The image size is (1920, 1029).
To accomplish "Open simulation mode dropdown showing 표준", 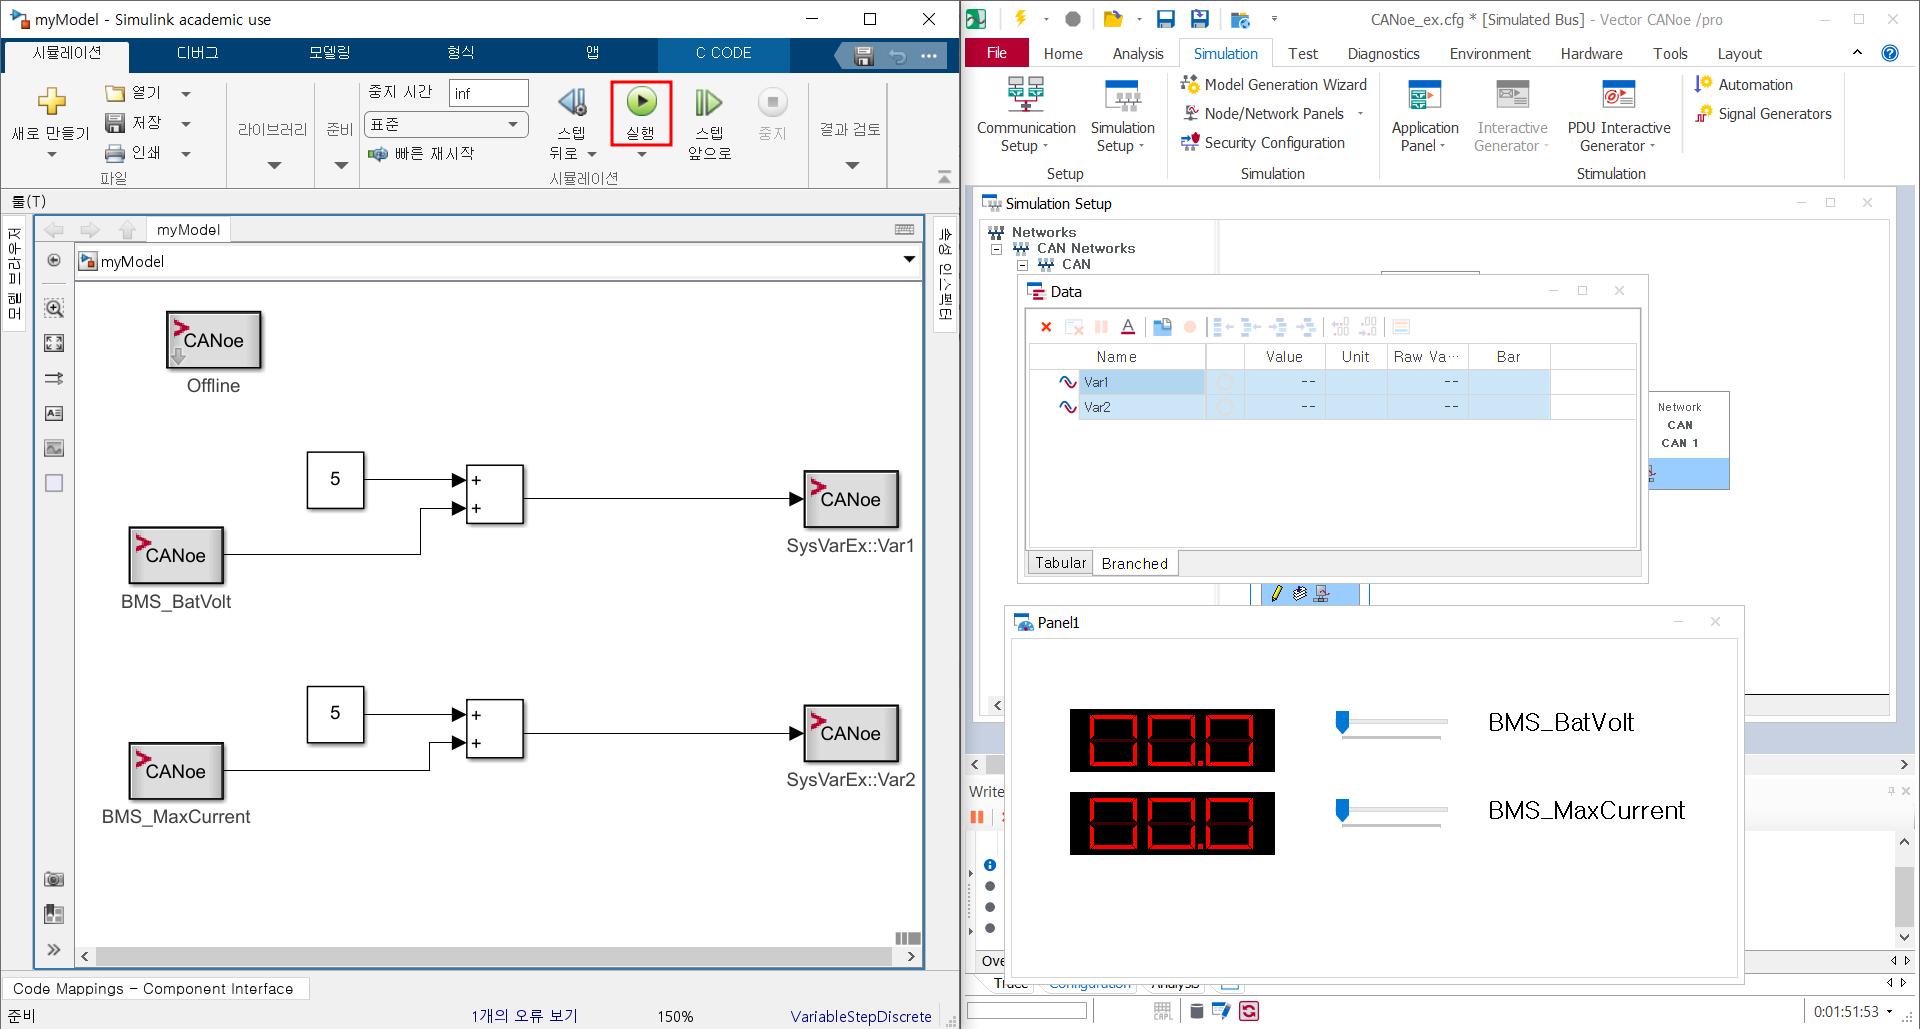I will [446, 125].
